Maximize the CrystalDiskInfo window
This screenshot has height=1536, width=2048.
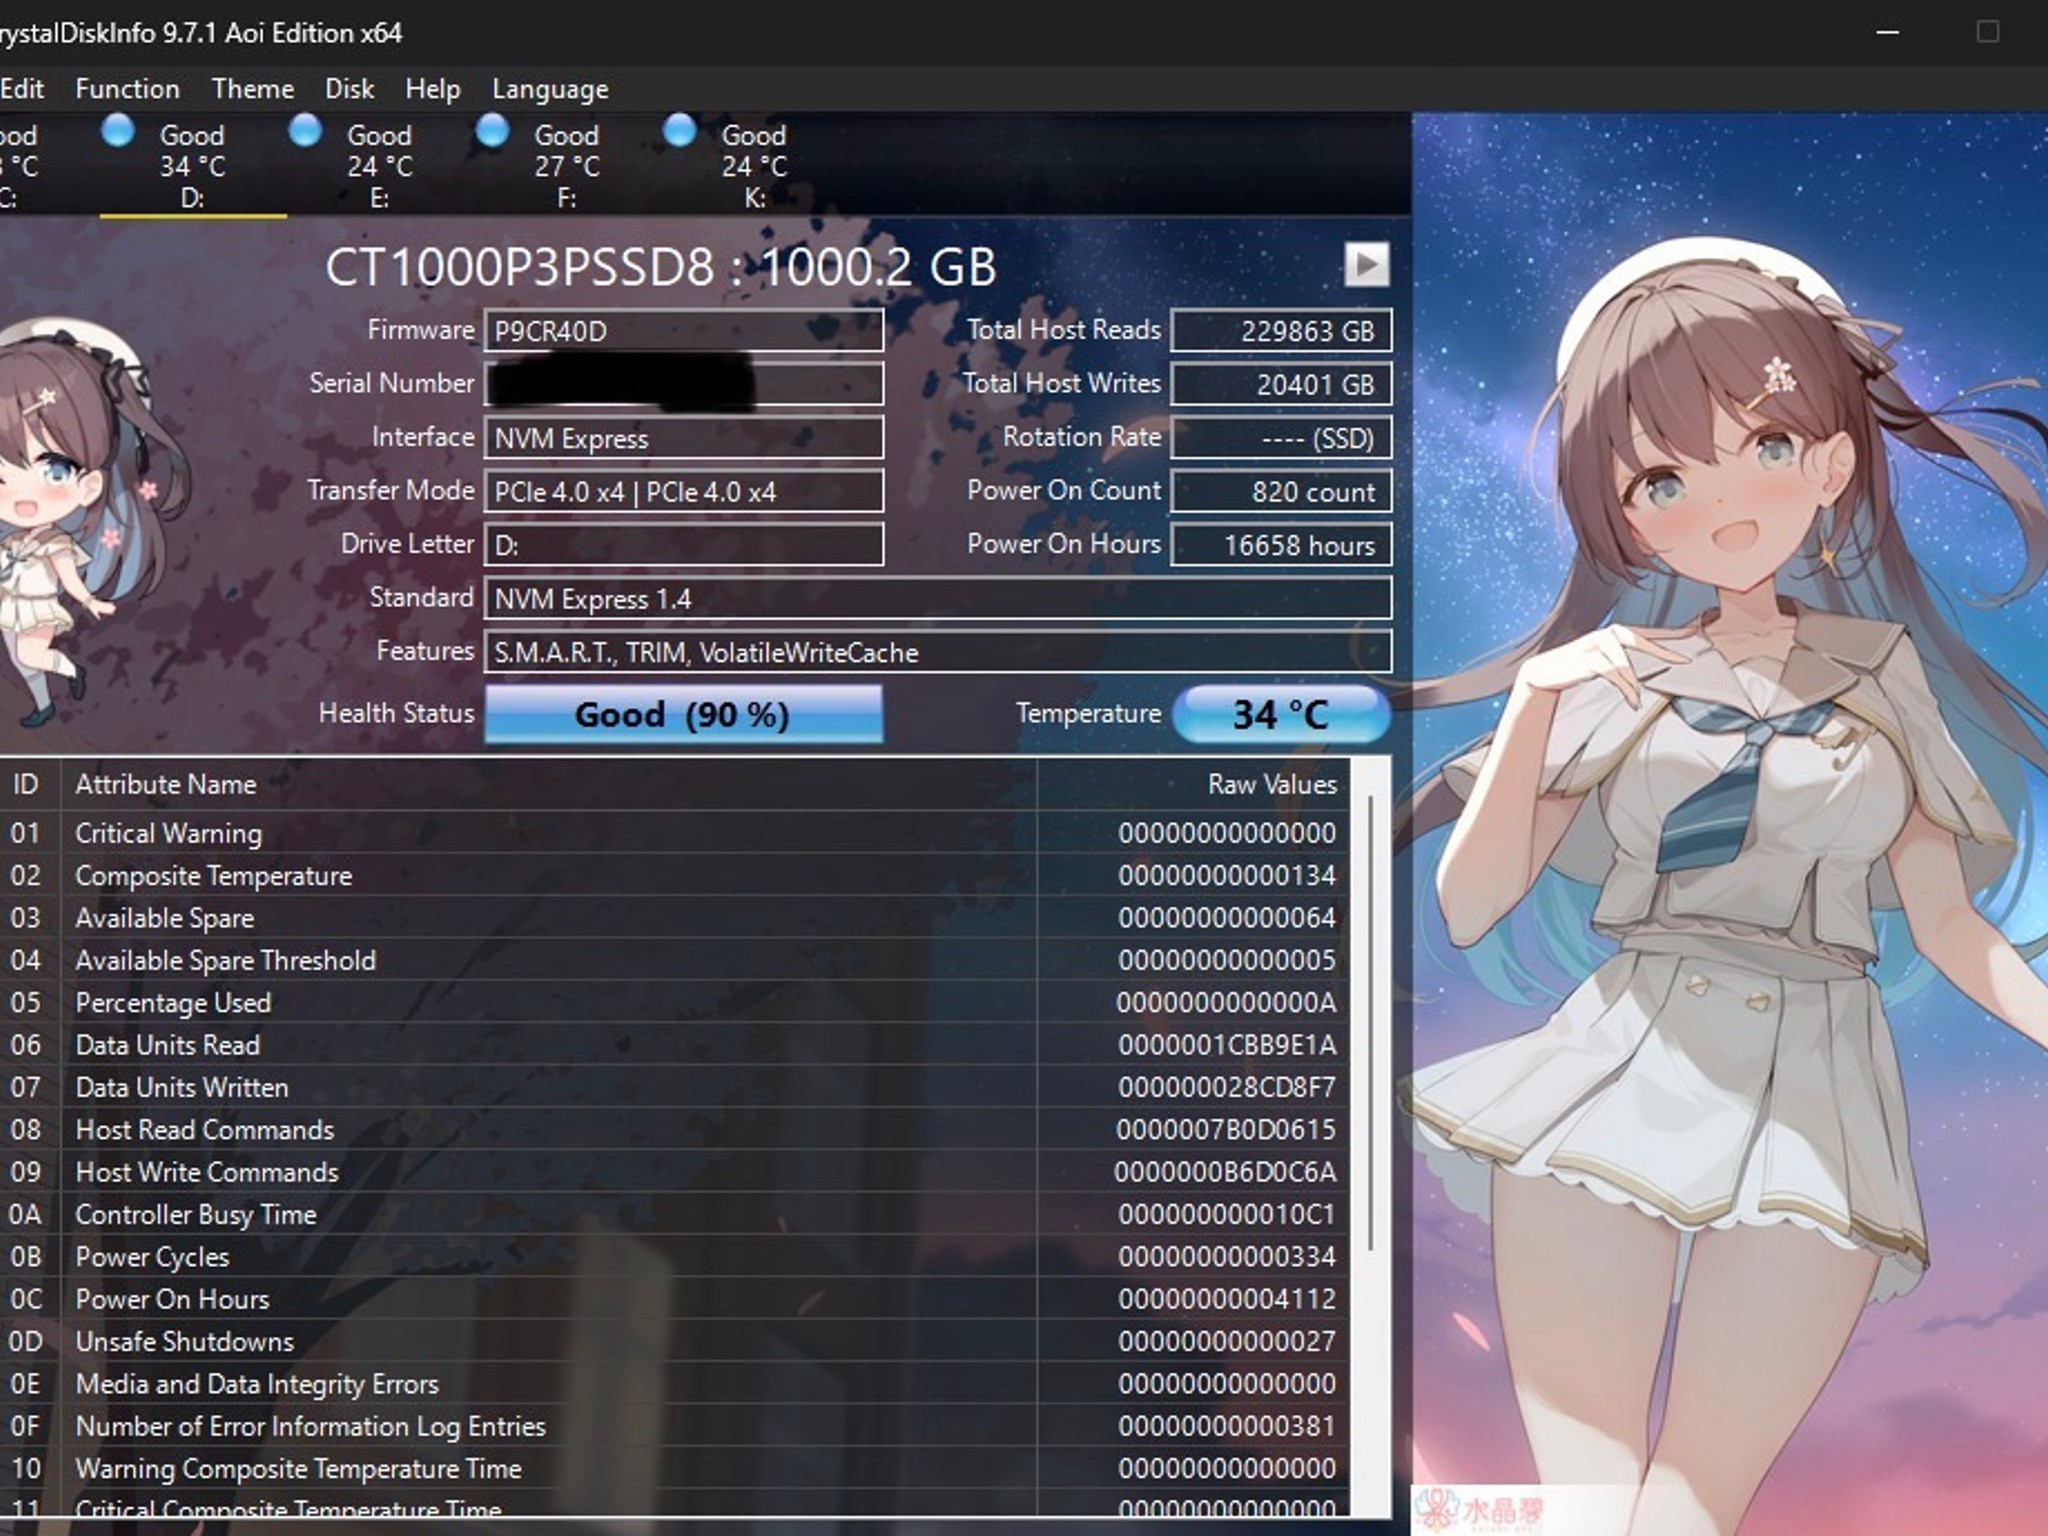pyautogui.click(x=1988, y=33)
